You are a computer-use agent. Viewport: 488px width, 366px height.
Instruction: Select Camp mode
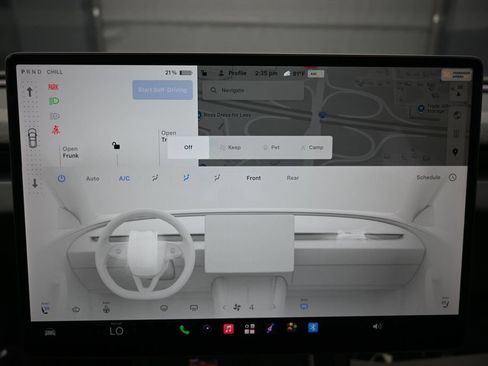(x=312, y=147)
